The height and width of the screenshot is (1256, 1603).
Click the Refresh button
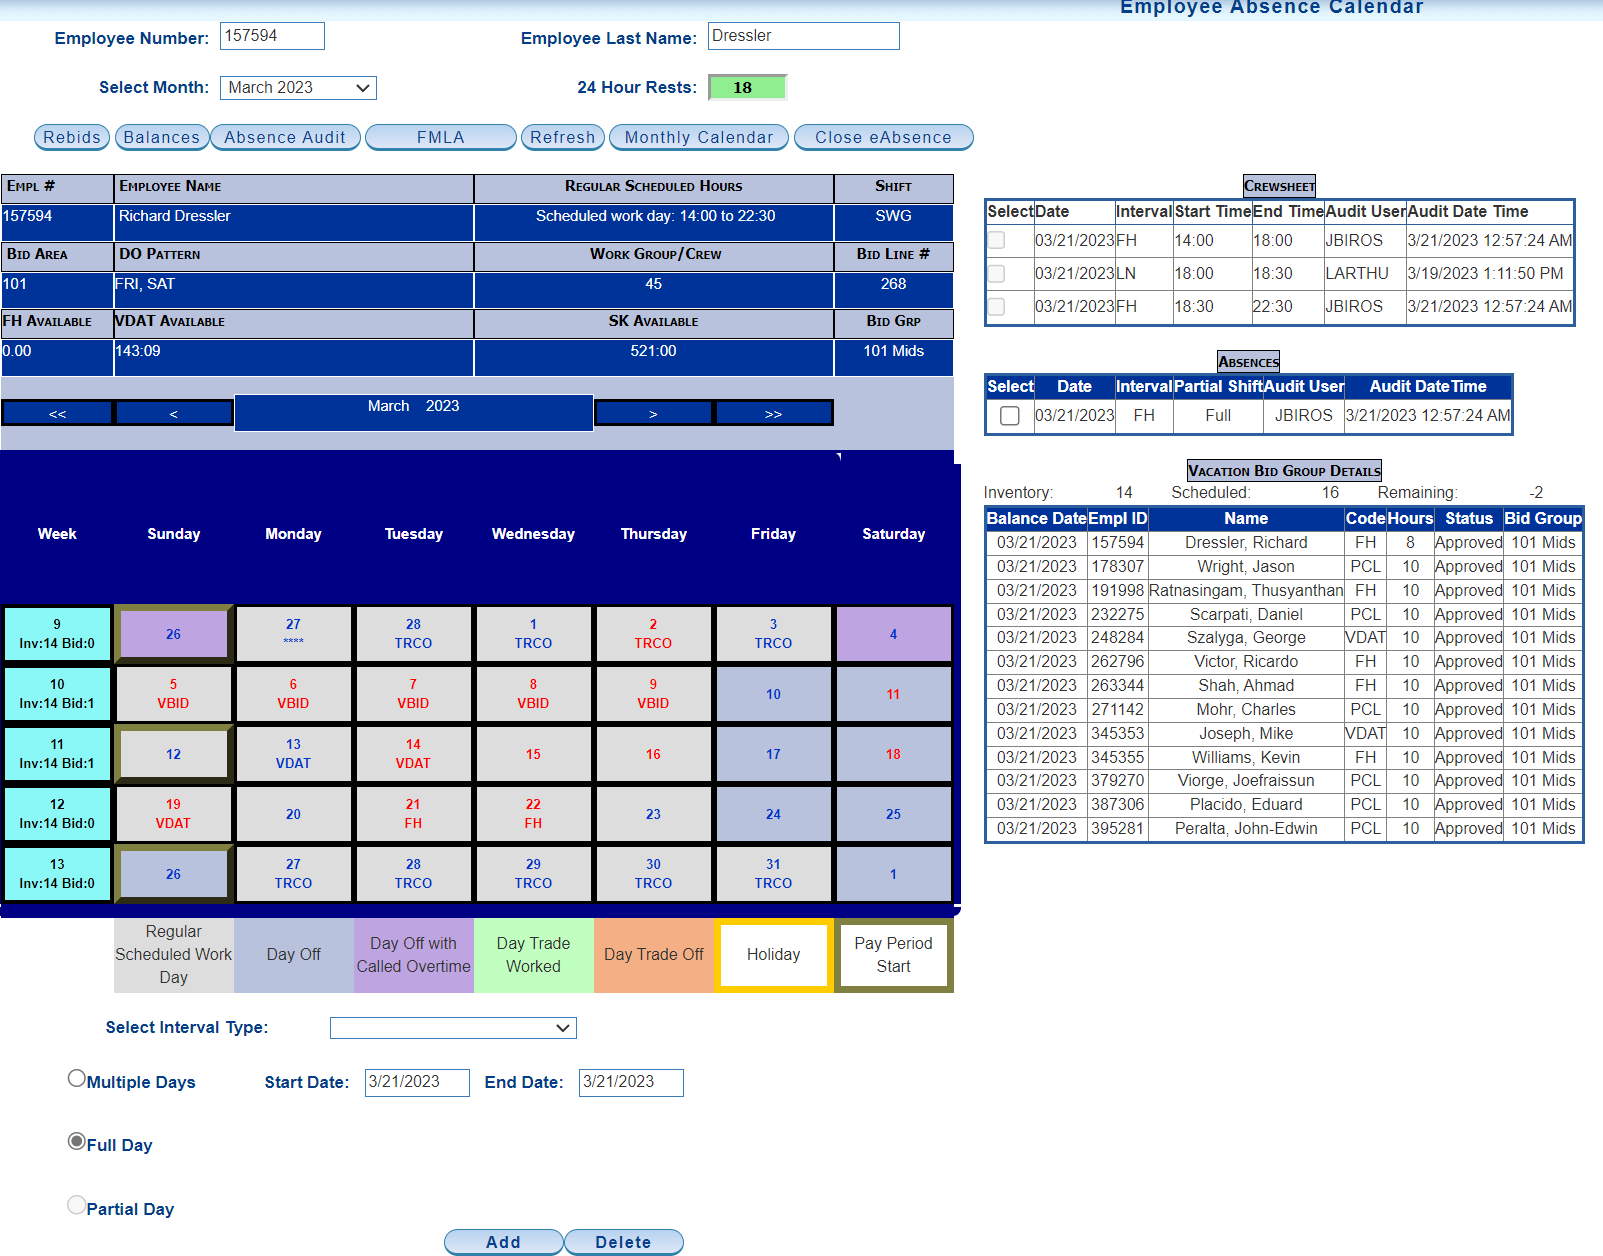[x=562, y=137]
